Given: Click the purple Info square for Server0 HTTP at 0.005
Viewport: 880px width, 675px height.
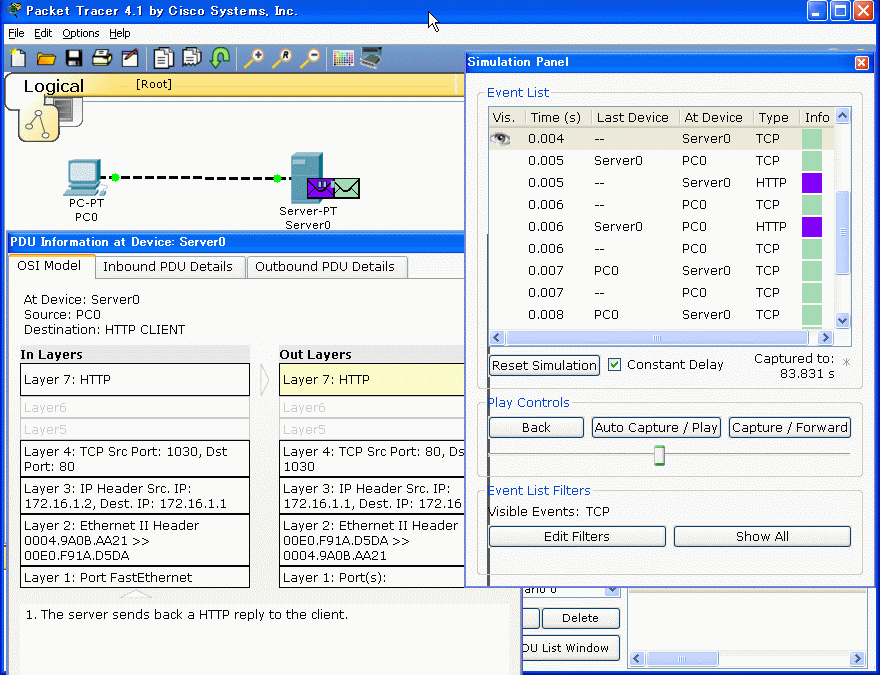Looking at the screenshot, I should point(812,183).
